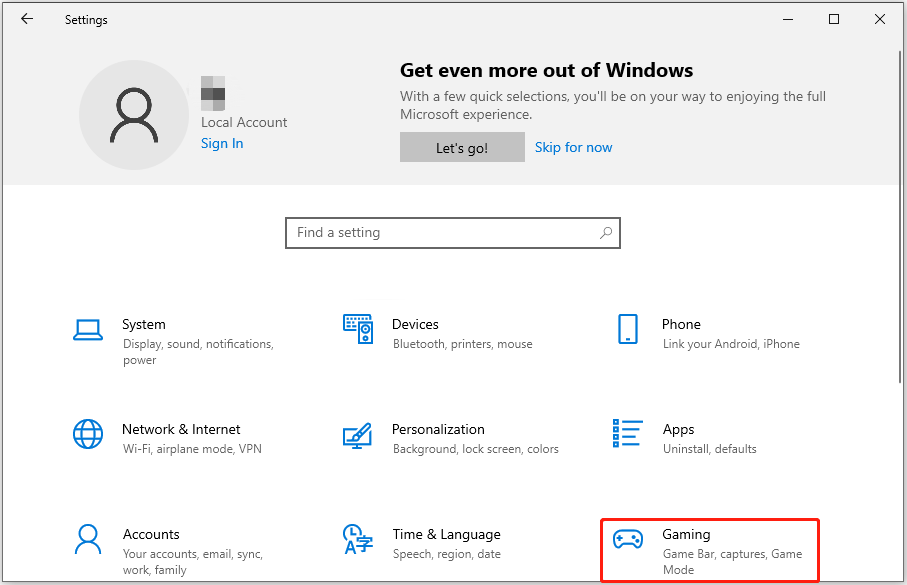Image resolution: width=907 pixels, height=585 pixels.
Task: Open the Apps list icon
Action: click(x=628, y=434)
